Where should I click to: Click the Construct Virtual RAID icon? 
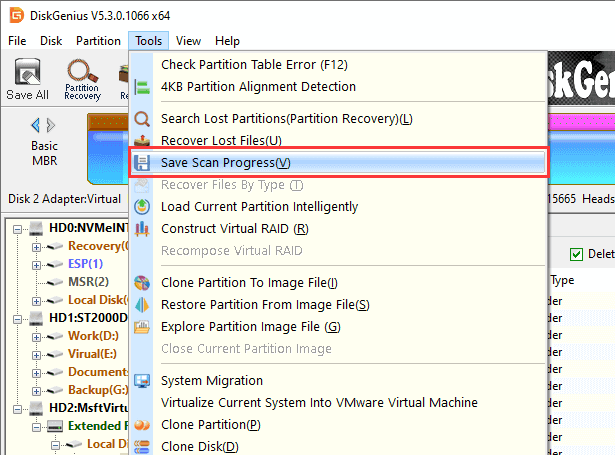(142, 228)
